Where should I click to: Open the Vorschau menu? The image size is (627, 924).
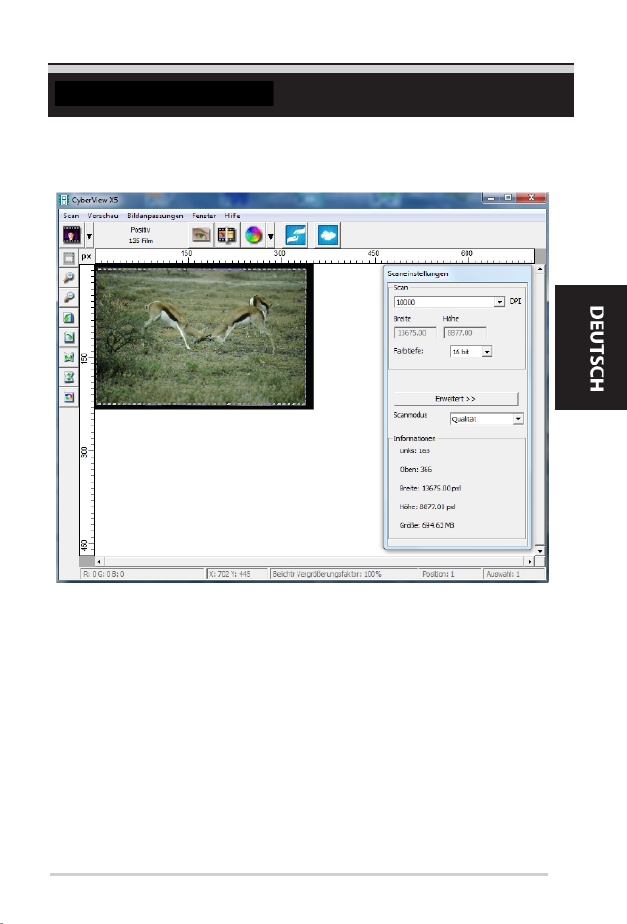pyautogui.click(x=103, y=216)
